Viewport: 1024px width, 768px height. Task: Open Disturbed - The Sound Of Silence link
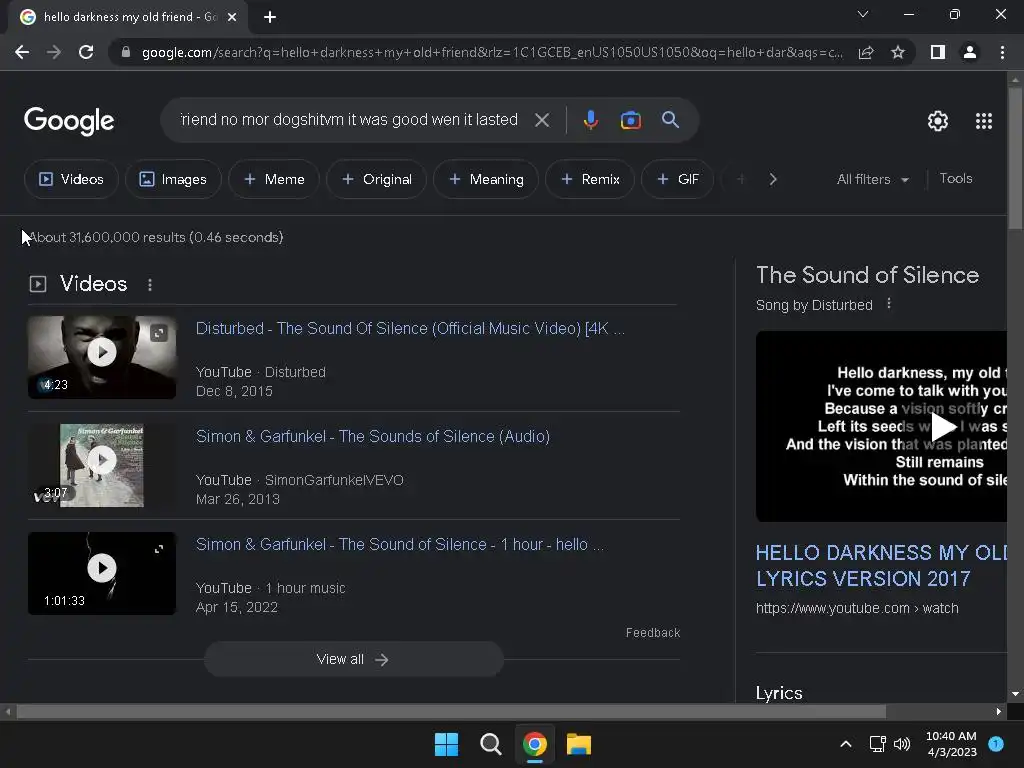(x=410, y=328)
